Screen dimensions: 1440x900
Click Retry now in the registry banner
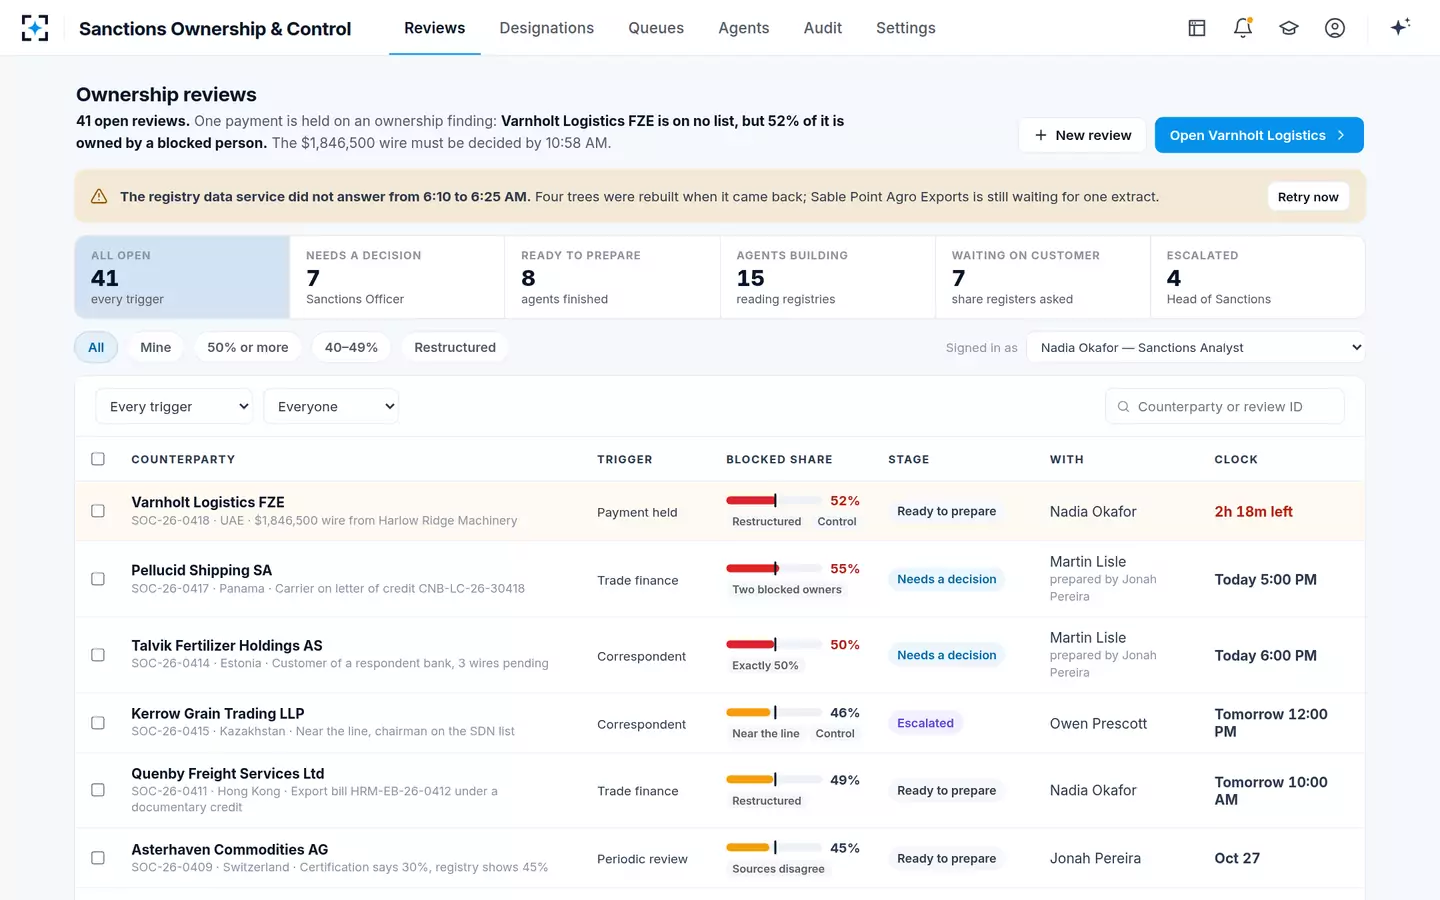click(1308, 197)
